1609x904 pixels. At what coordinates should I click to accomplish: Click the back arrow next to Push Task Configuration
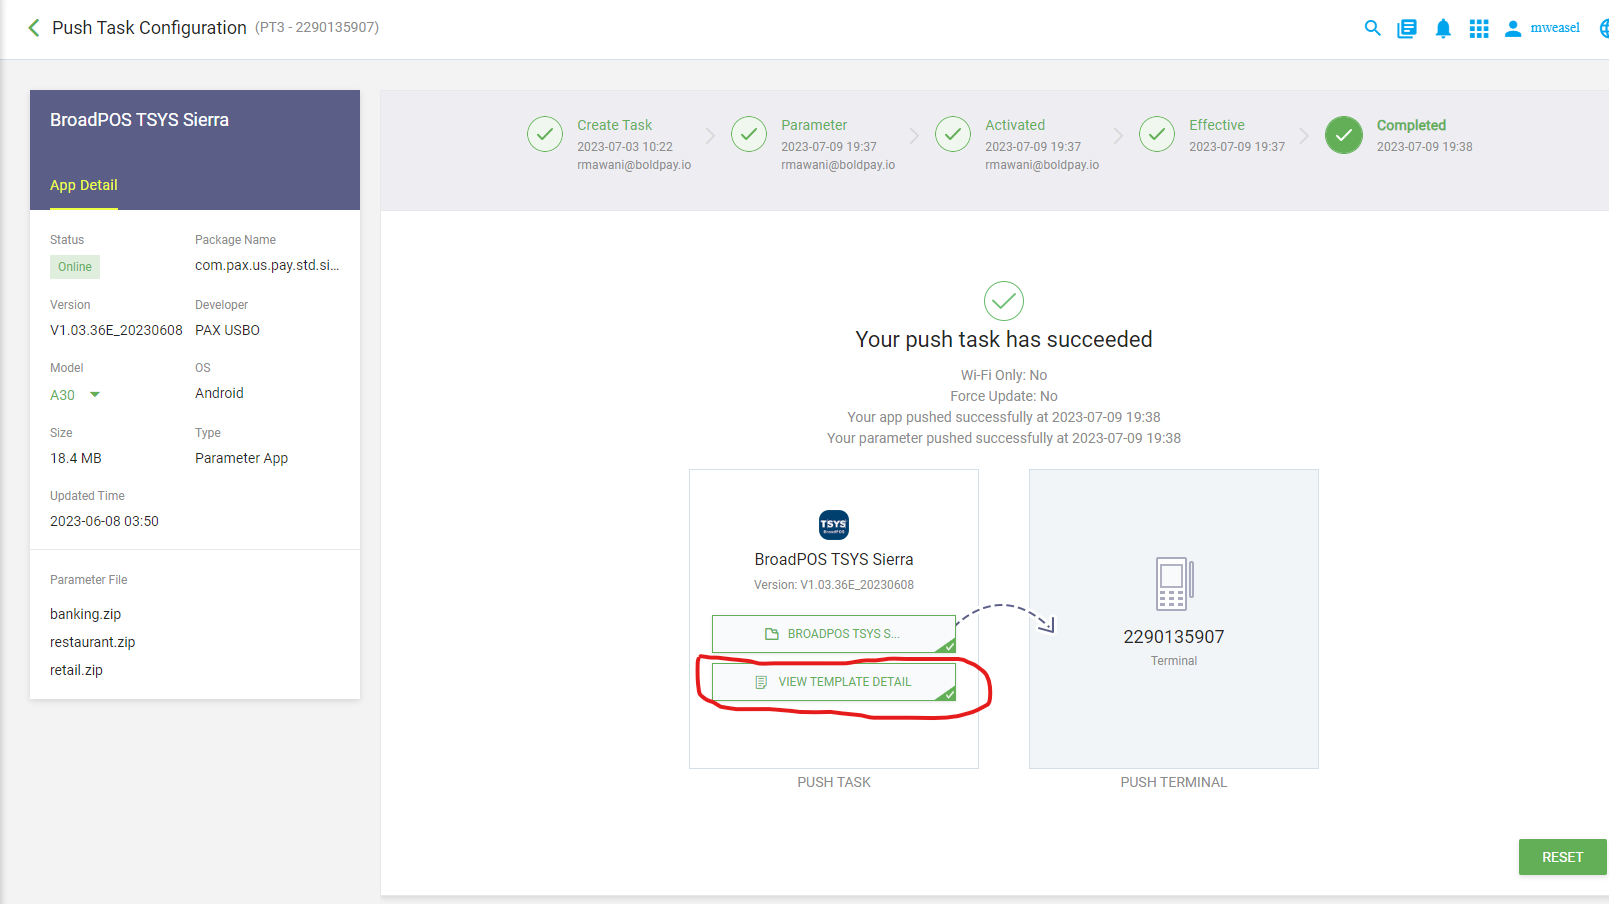[x=33, y=28]
